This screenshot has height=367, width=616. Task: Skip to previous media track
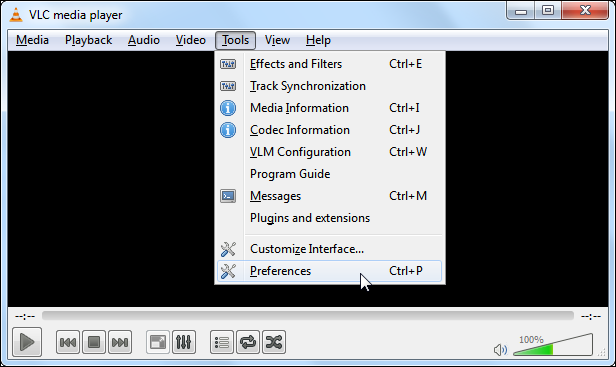68,342
